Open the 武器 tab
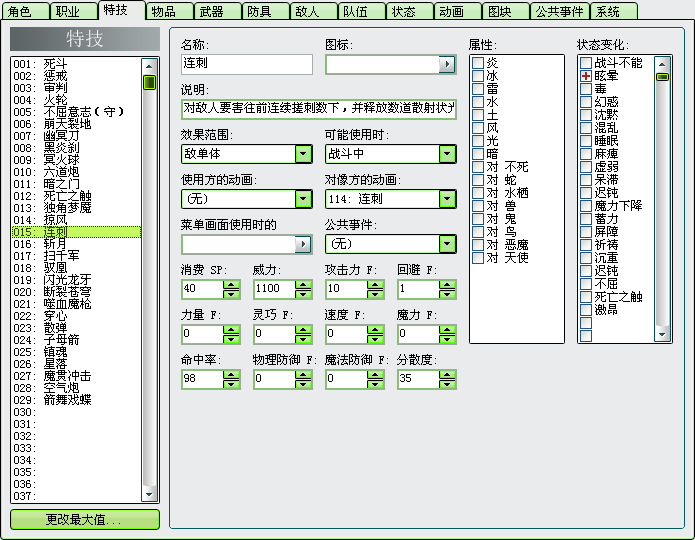This screenshot has height=540, width=695. pyautogui.click(x=218, y=11)
